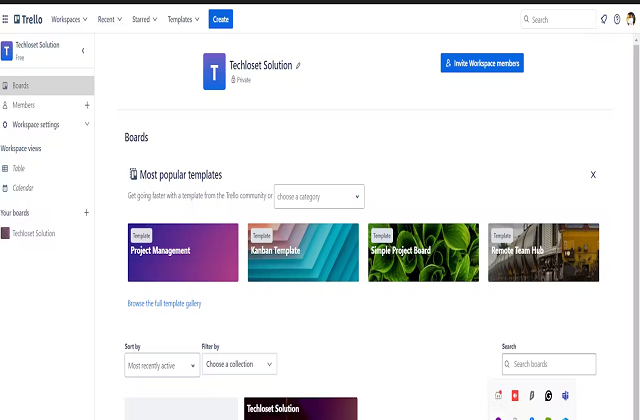Dismiss Most popular templates with the X
This screenshot has width=640, height=420.
(x=593, y=175)
